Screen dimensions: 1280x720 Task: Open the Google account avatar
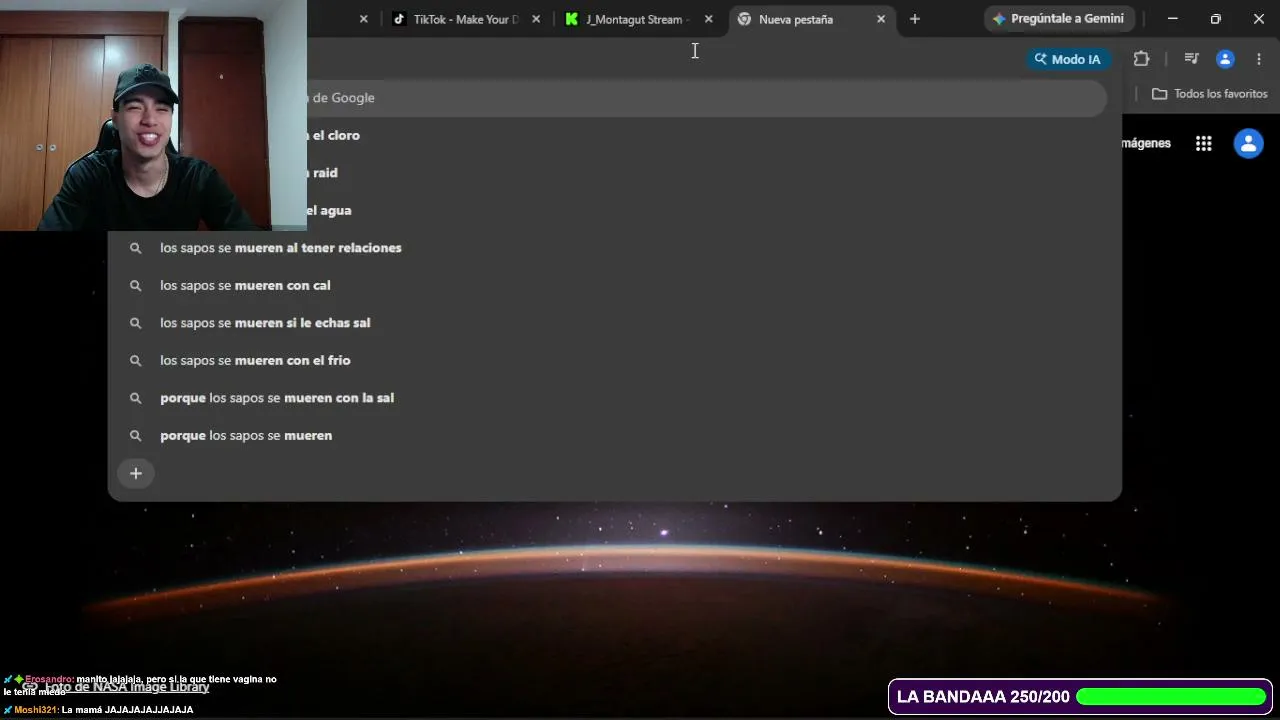pos(1248,144)
